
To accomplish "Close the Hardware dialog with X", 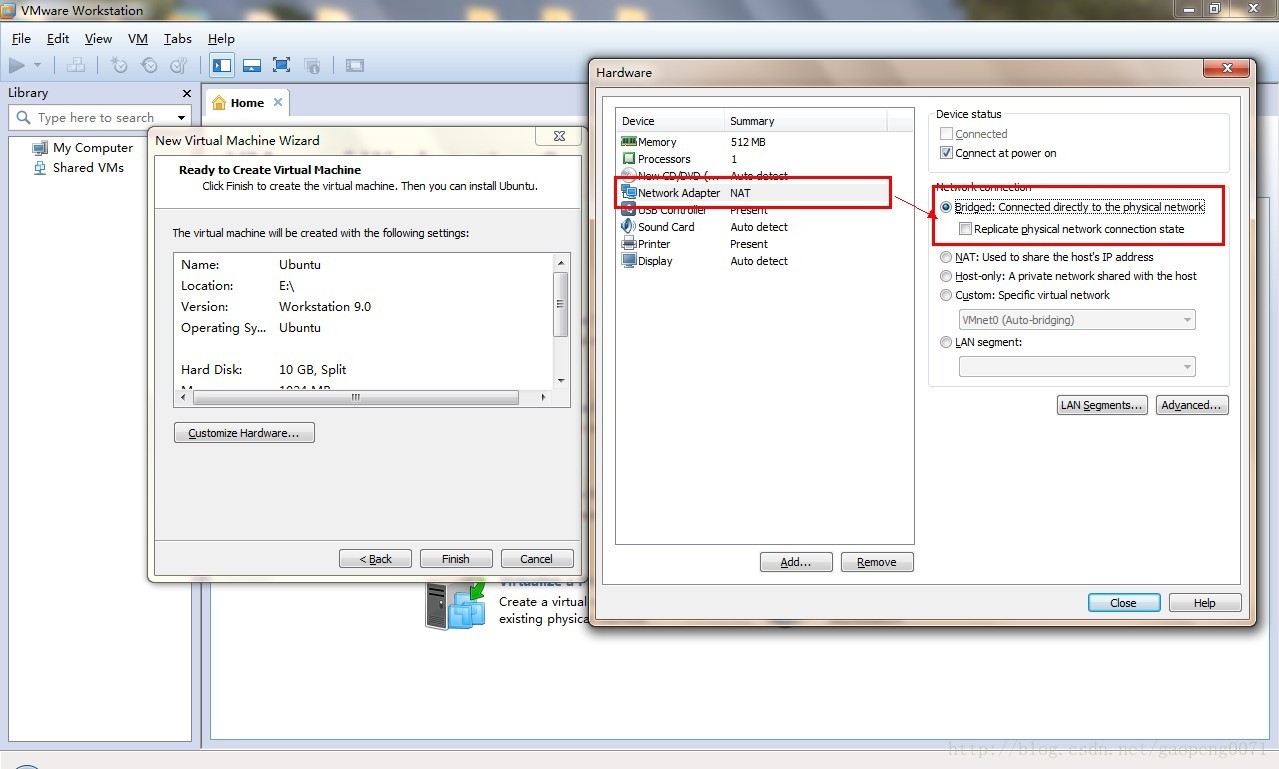I will pos(1225,69).
